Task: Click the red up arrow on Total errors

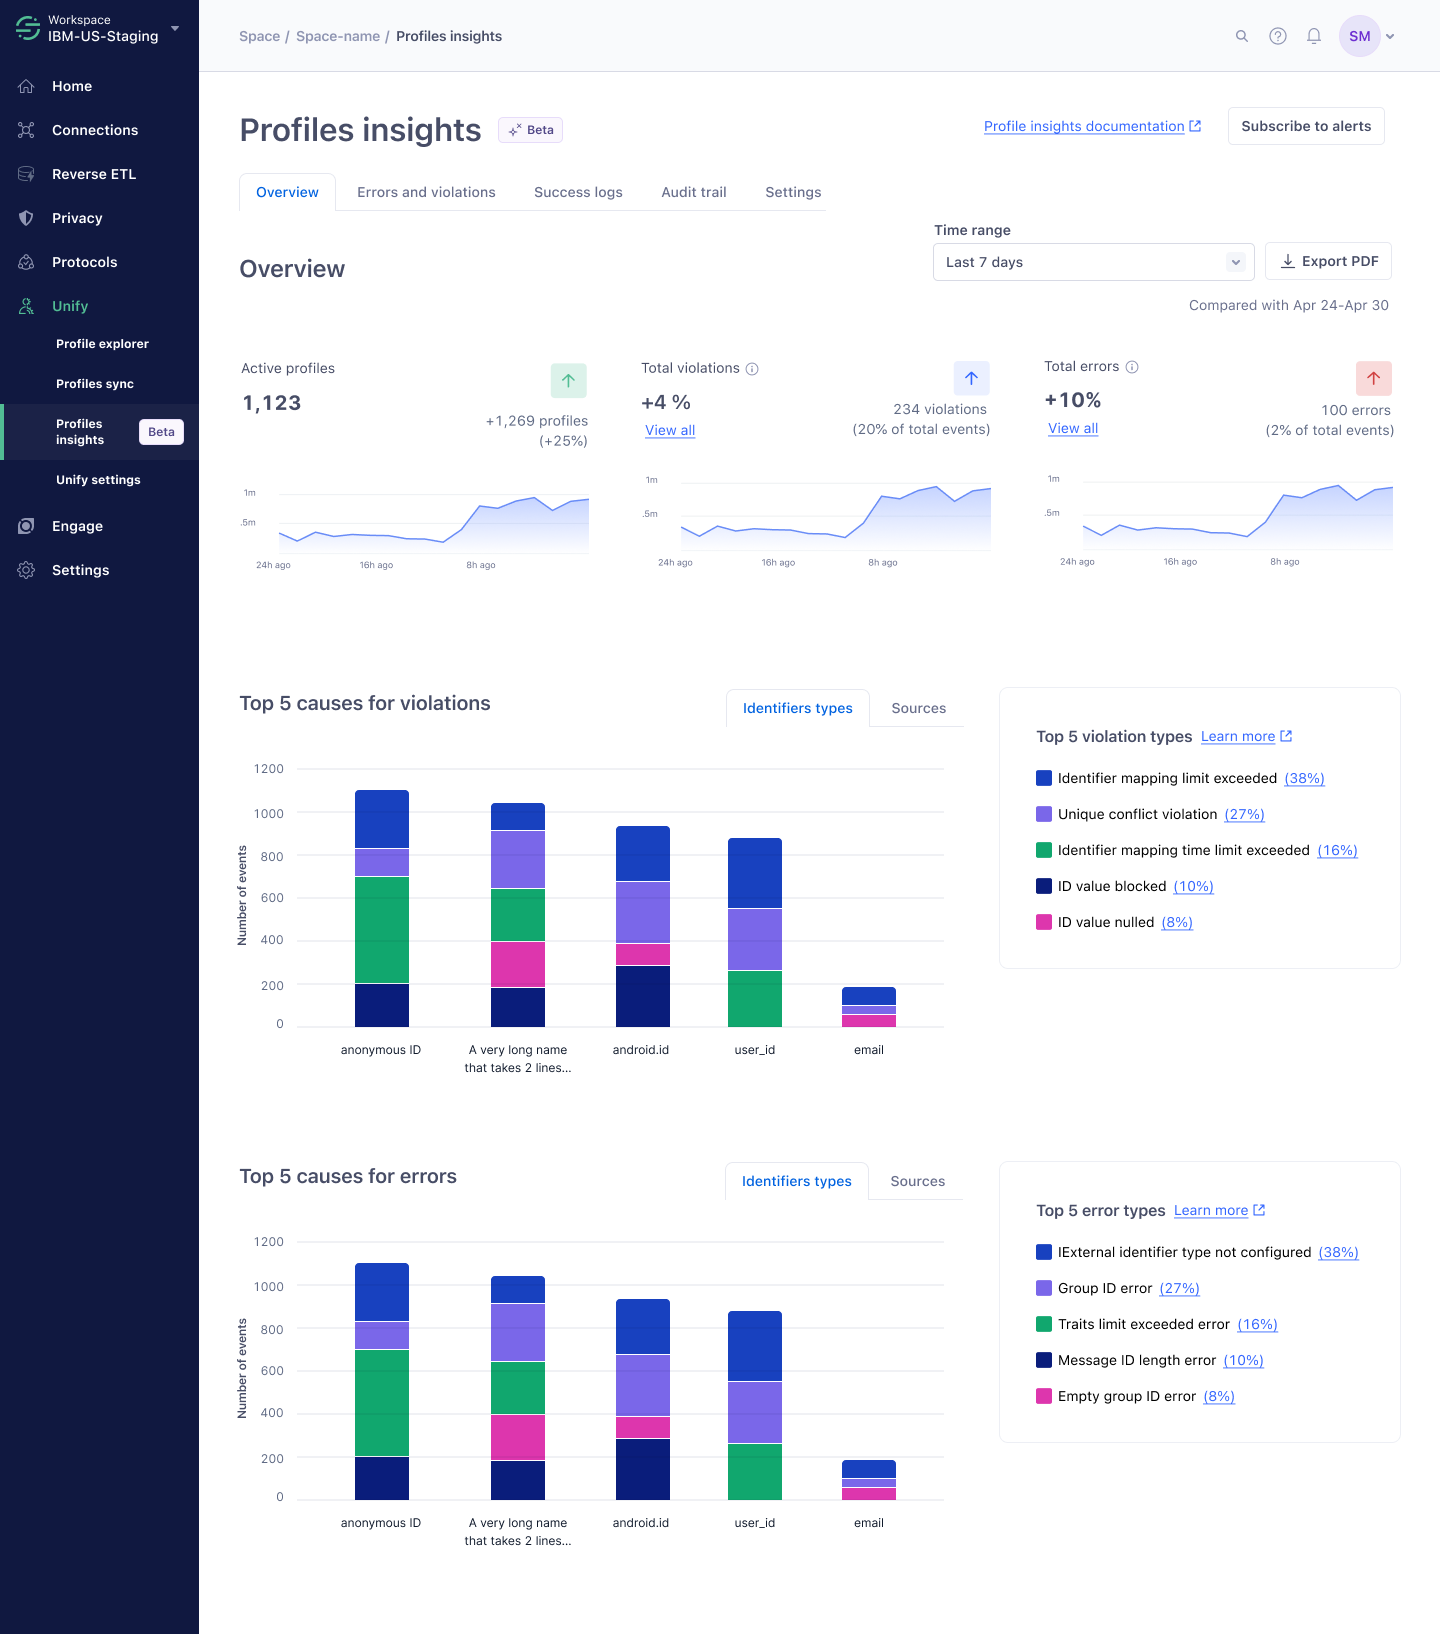Action: pyautogui.click(x=1374, y=378)
